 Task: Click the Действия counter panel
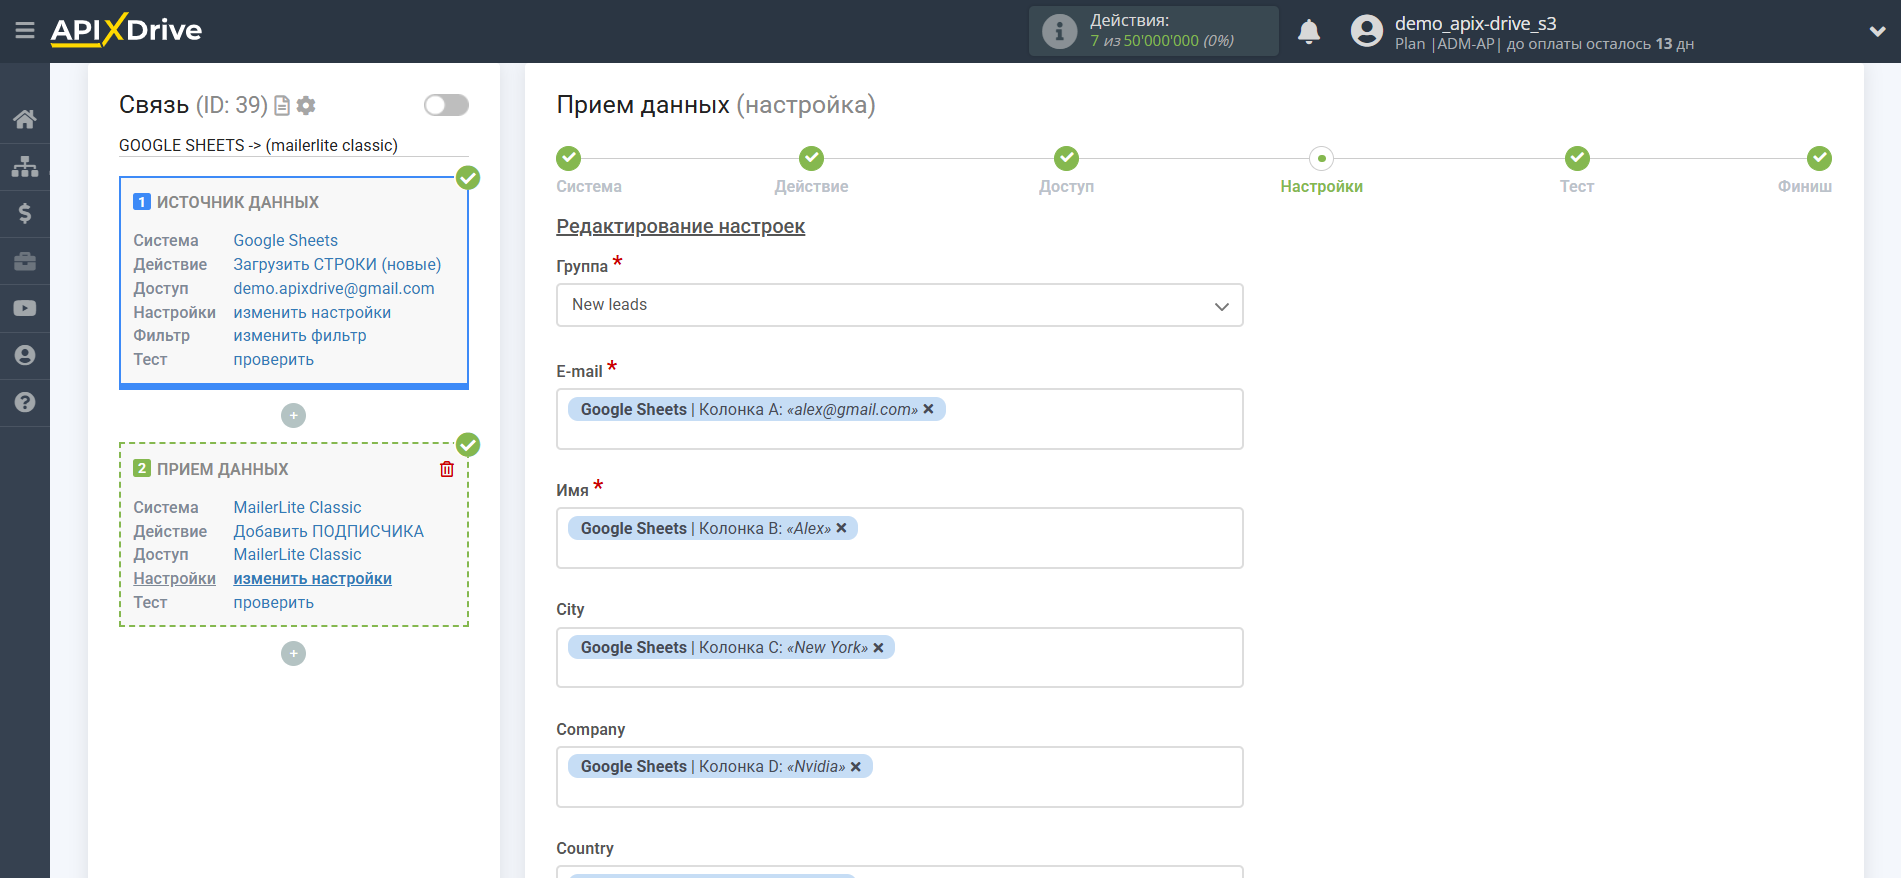coord(1153,31)
